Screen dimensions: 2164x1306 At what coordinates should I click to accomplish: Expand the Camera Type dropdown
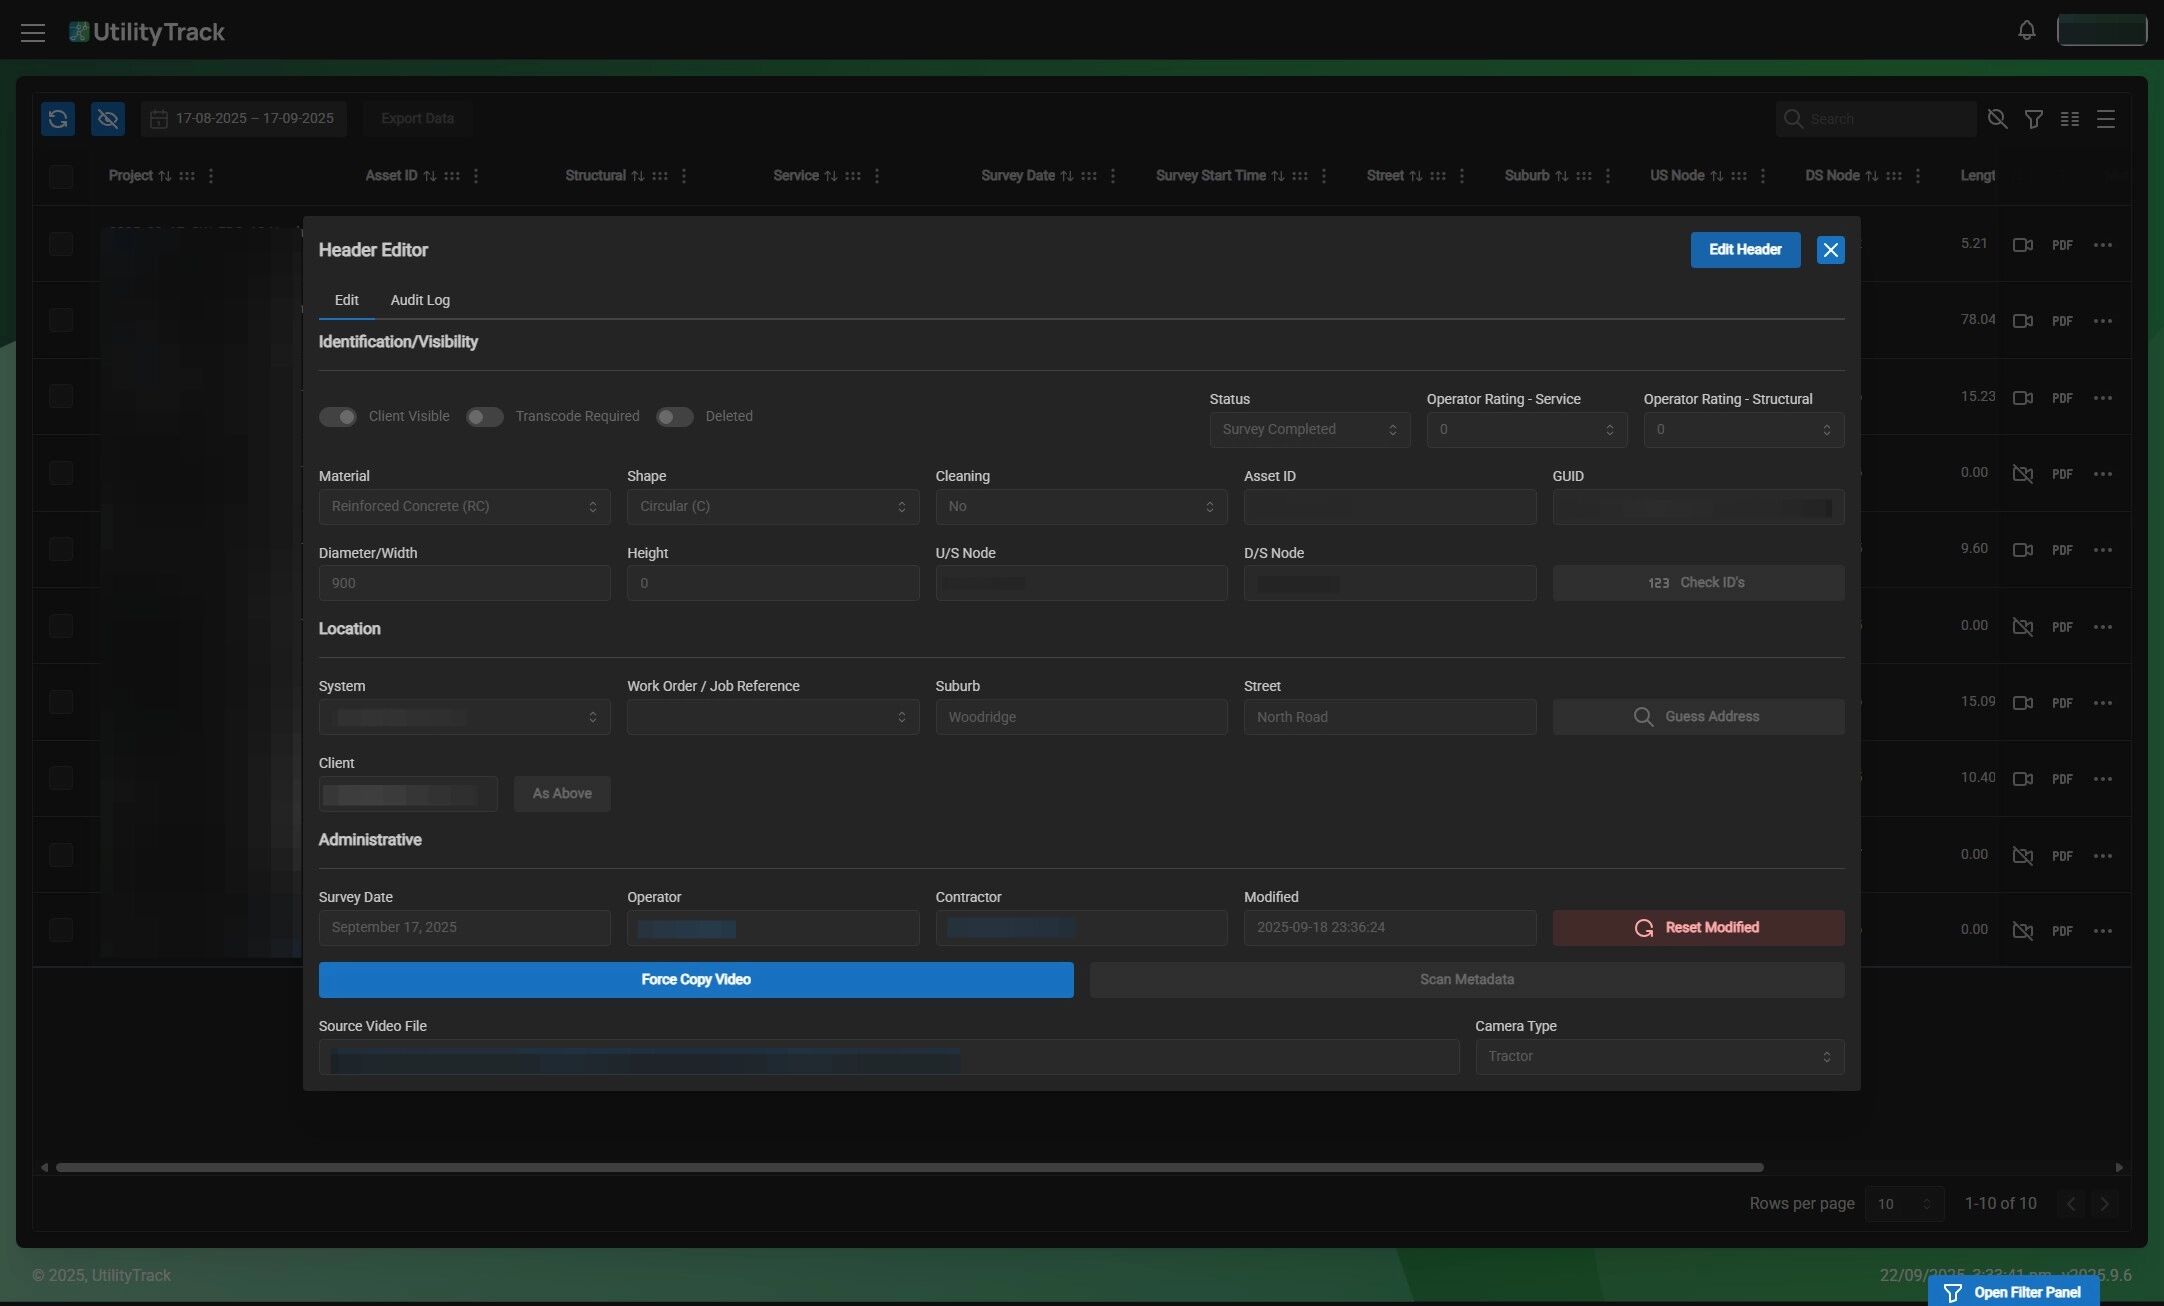tap(1659, 1056)
